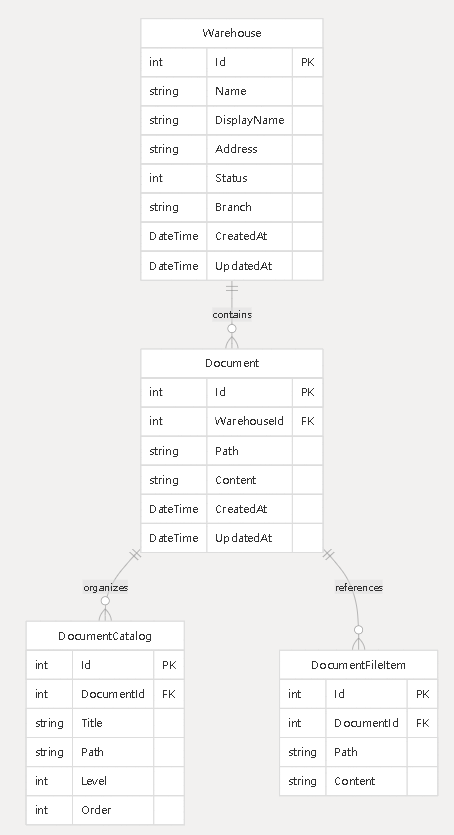Screen dimensions: 454x835
Task: Click the DocumentCatalog table title
Action: (105, 636)
